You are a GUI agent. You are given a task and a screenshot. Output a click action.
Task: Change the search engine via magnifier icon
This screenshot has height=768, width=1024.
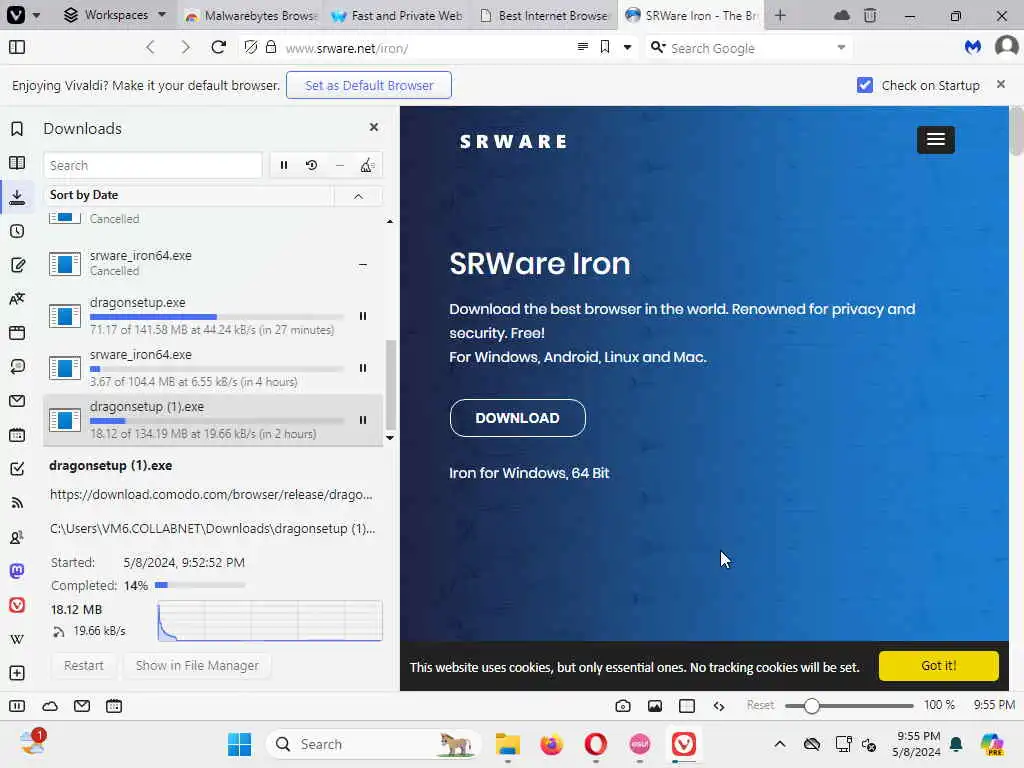[658, 47]
